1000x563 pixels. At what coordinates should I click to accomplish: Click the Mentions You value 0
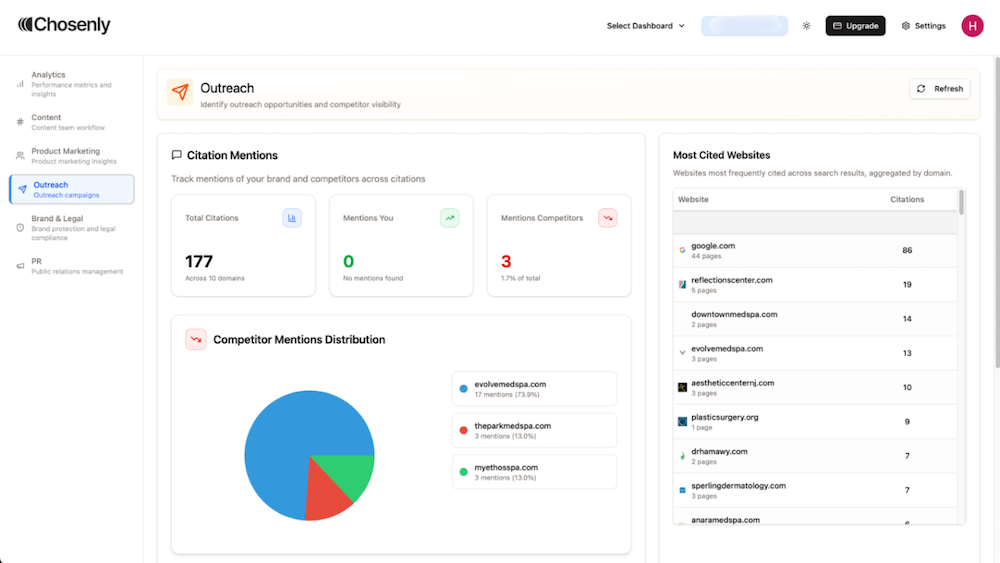click(348, 261)
